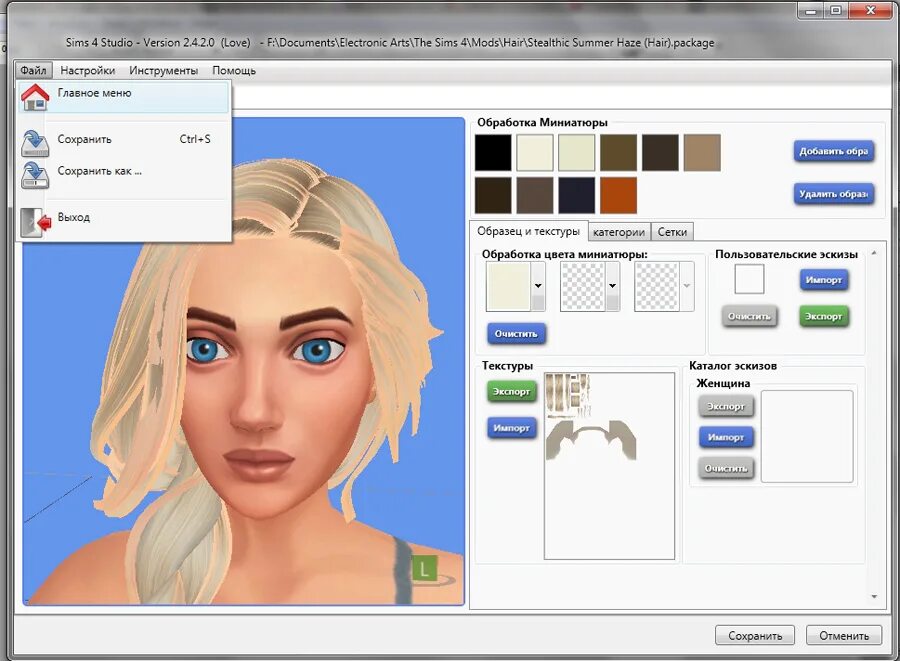Click the empty Женщина catalog thumbnail box
Image resolution: width=900 pixels, height=661 pixels.
point(806,437)
